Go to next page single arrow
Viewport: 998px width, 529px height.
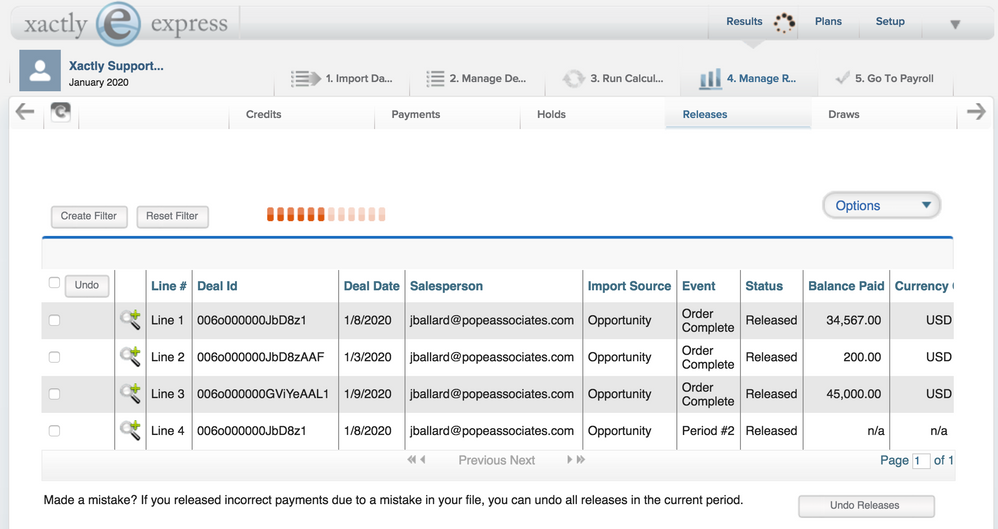pos(570,460)
